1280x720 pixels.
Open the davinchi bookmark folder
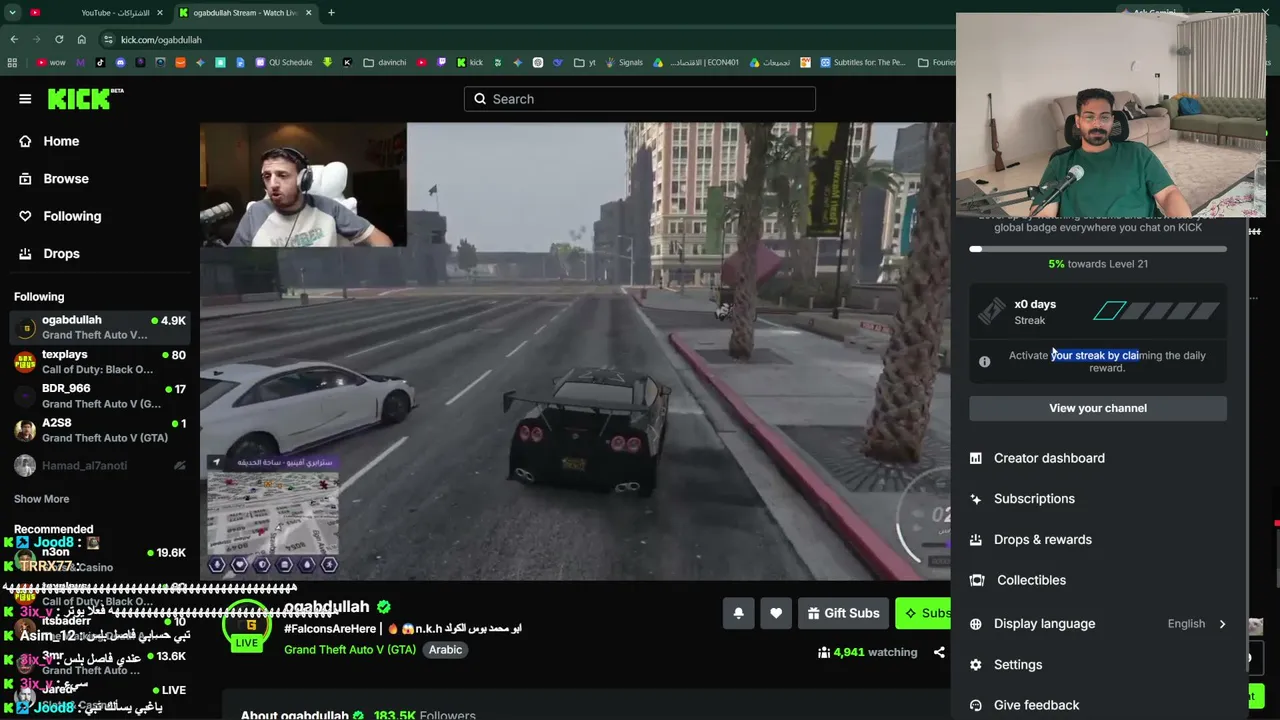[385, 62]
